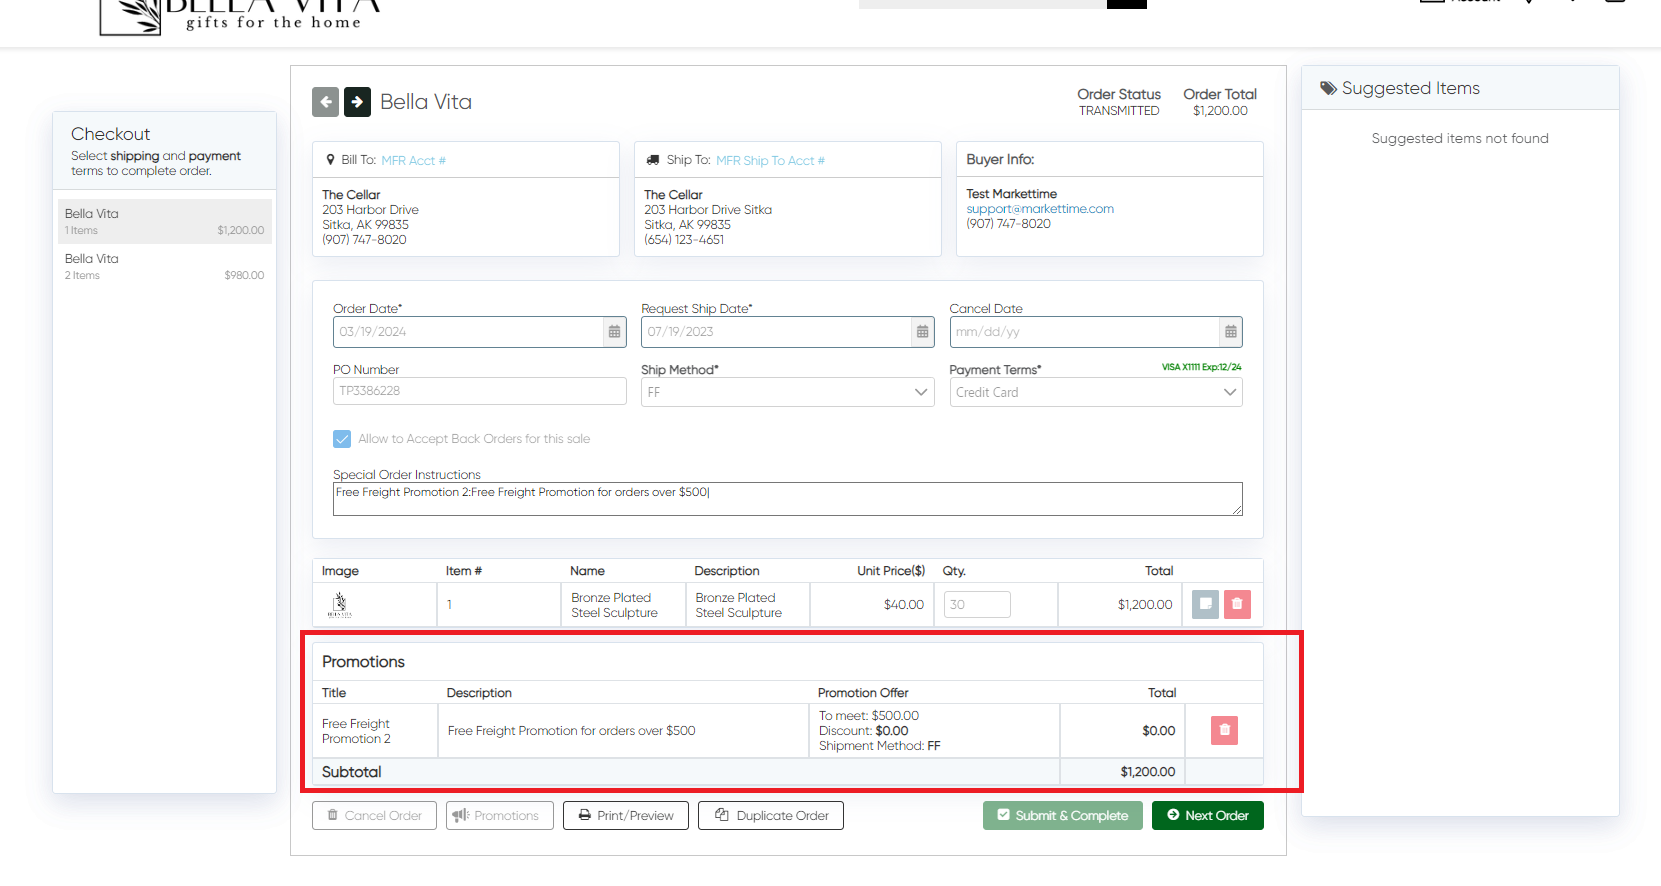Click Cancel Order button

pos(375,816)
